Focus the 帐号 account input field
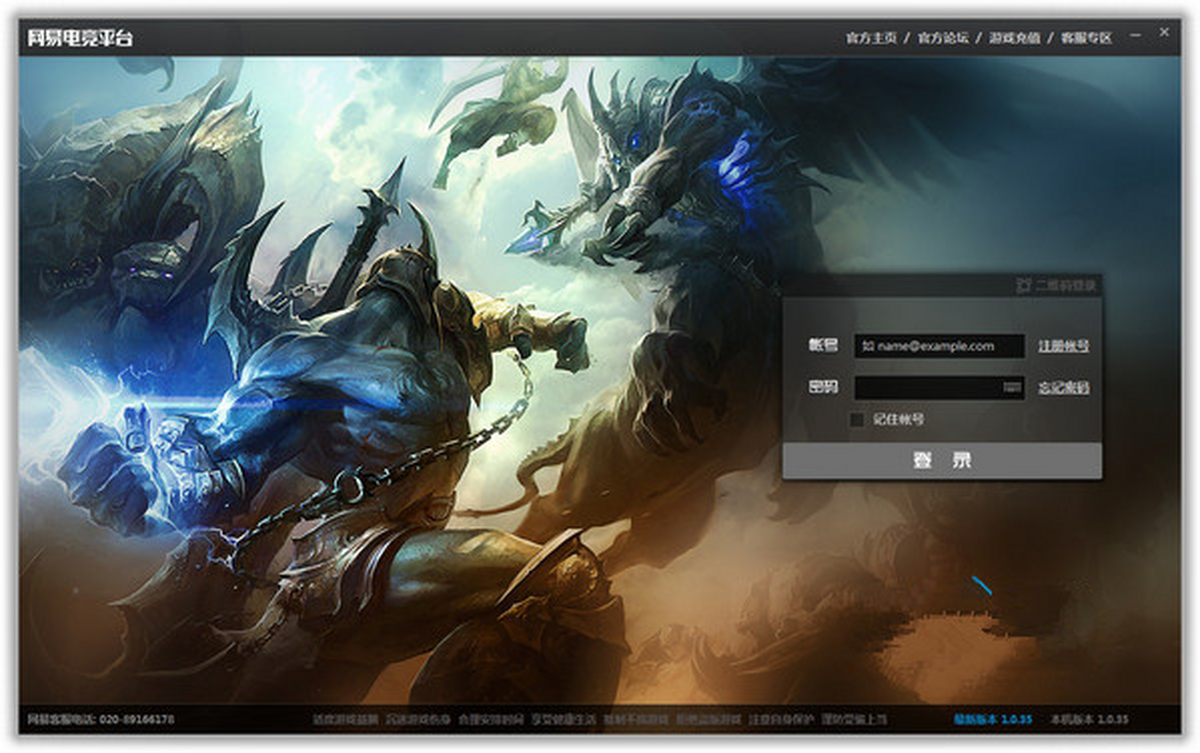The height and width of the screenshot is (753, 1200). (939, 346)
